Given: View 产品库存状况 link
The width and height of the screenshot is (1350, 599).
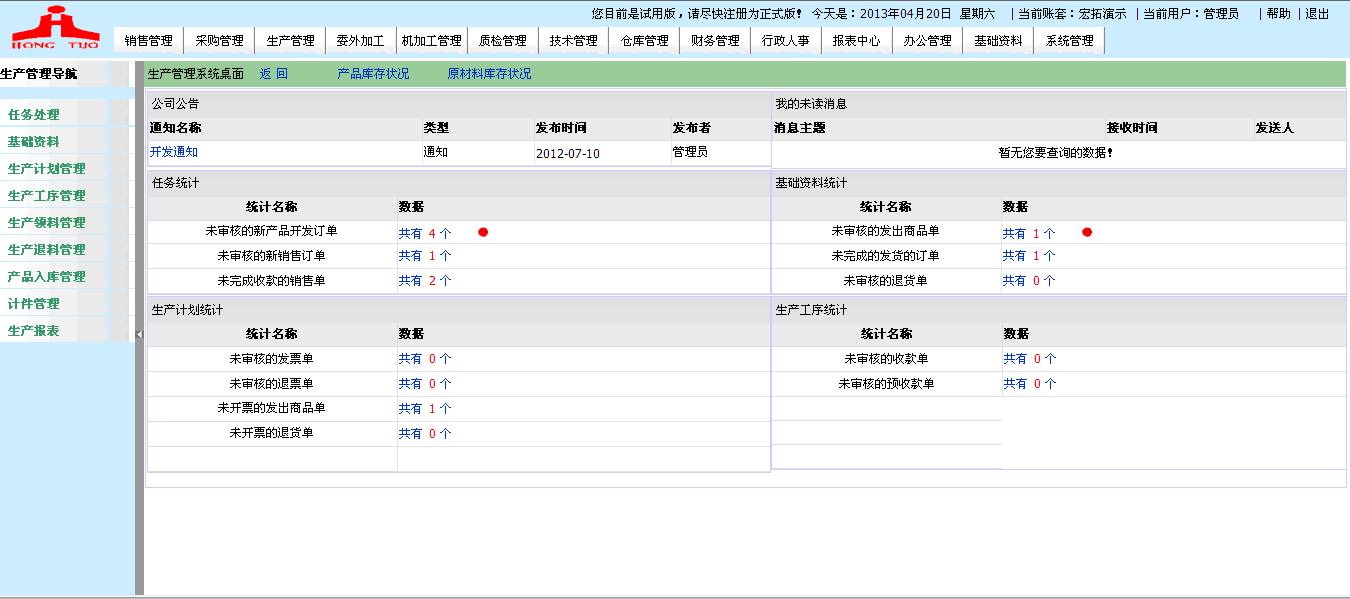Looking at the screenshot, I should pyautogui.click(x=373, y=74).
